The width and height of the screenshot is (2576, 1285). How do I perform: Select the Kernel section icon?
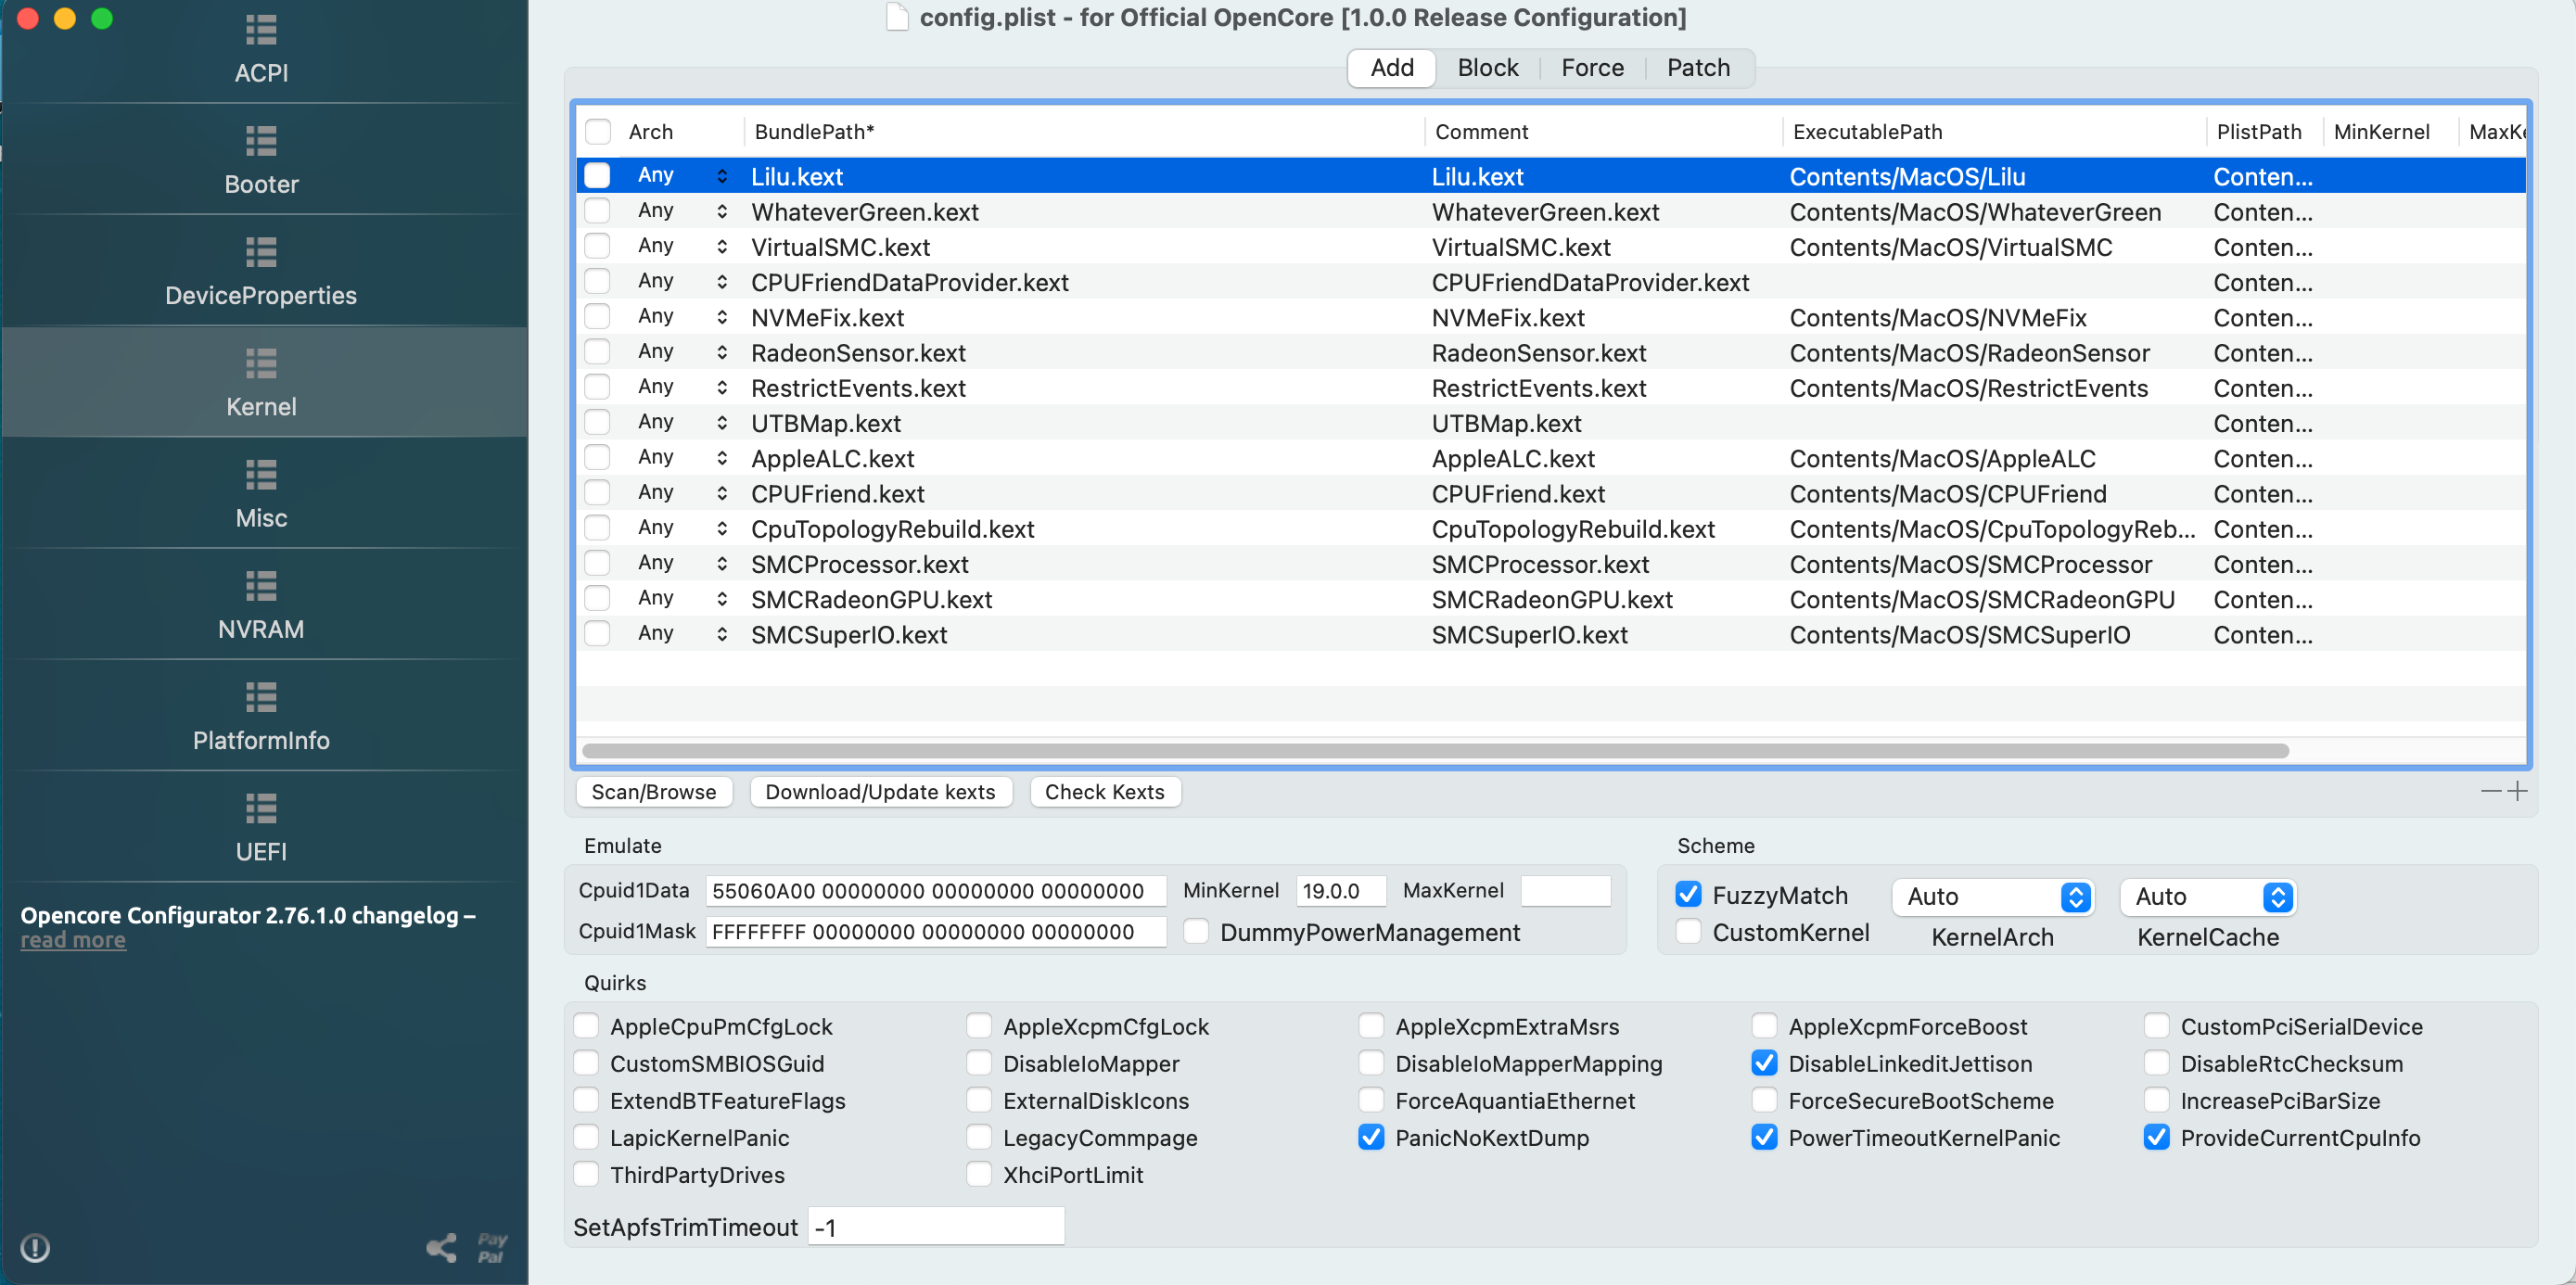(x=261, y=364)
